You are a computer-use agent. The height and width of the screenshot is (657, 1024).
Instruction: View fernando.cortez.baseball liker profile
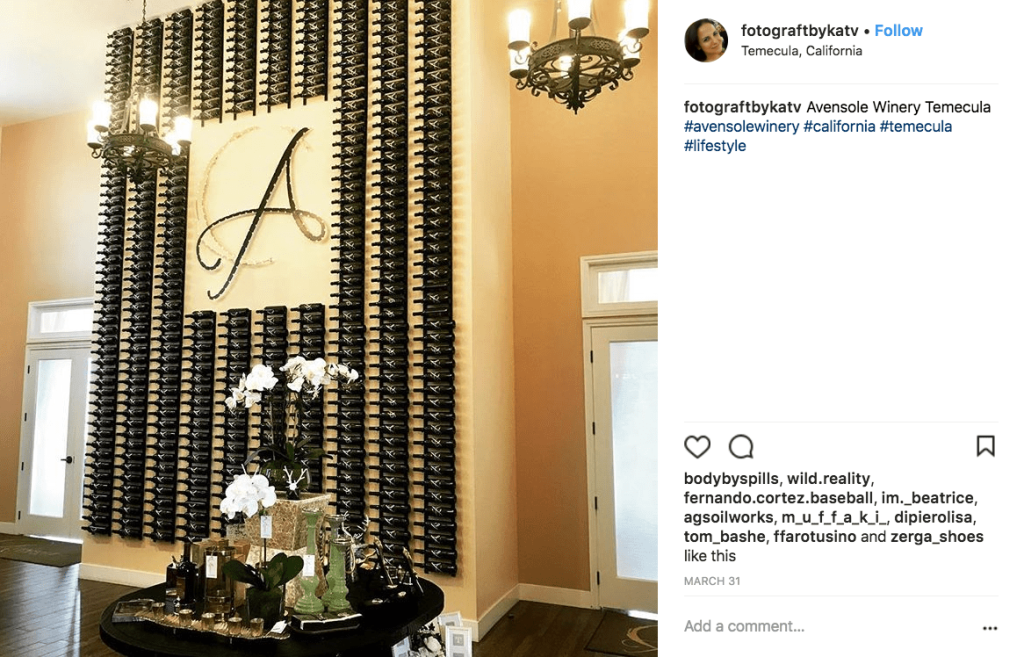coord(778,498)
